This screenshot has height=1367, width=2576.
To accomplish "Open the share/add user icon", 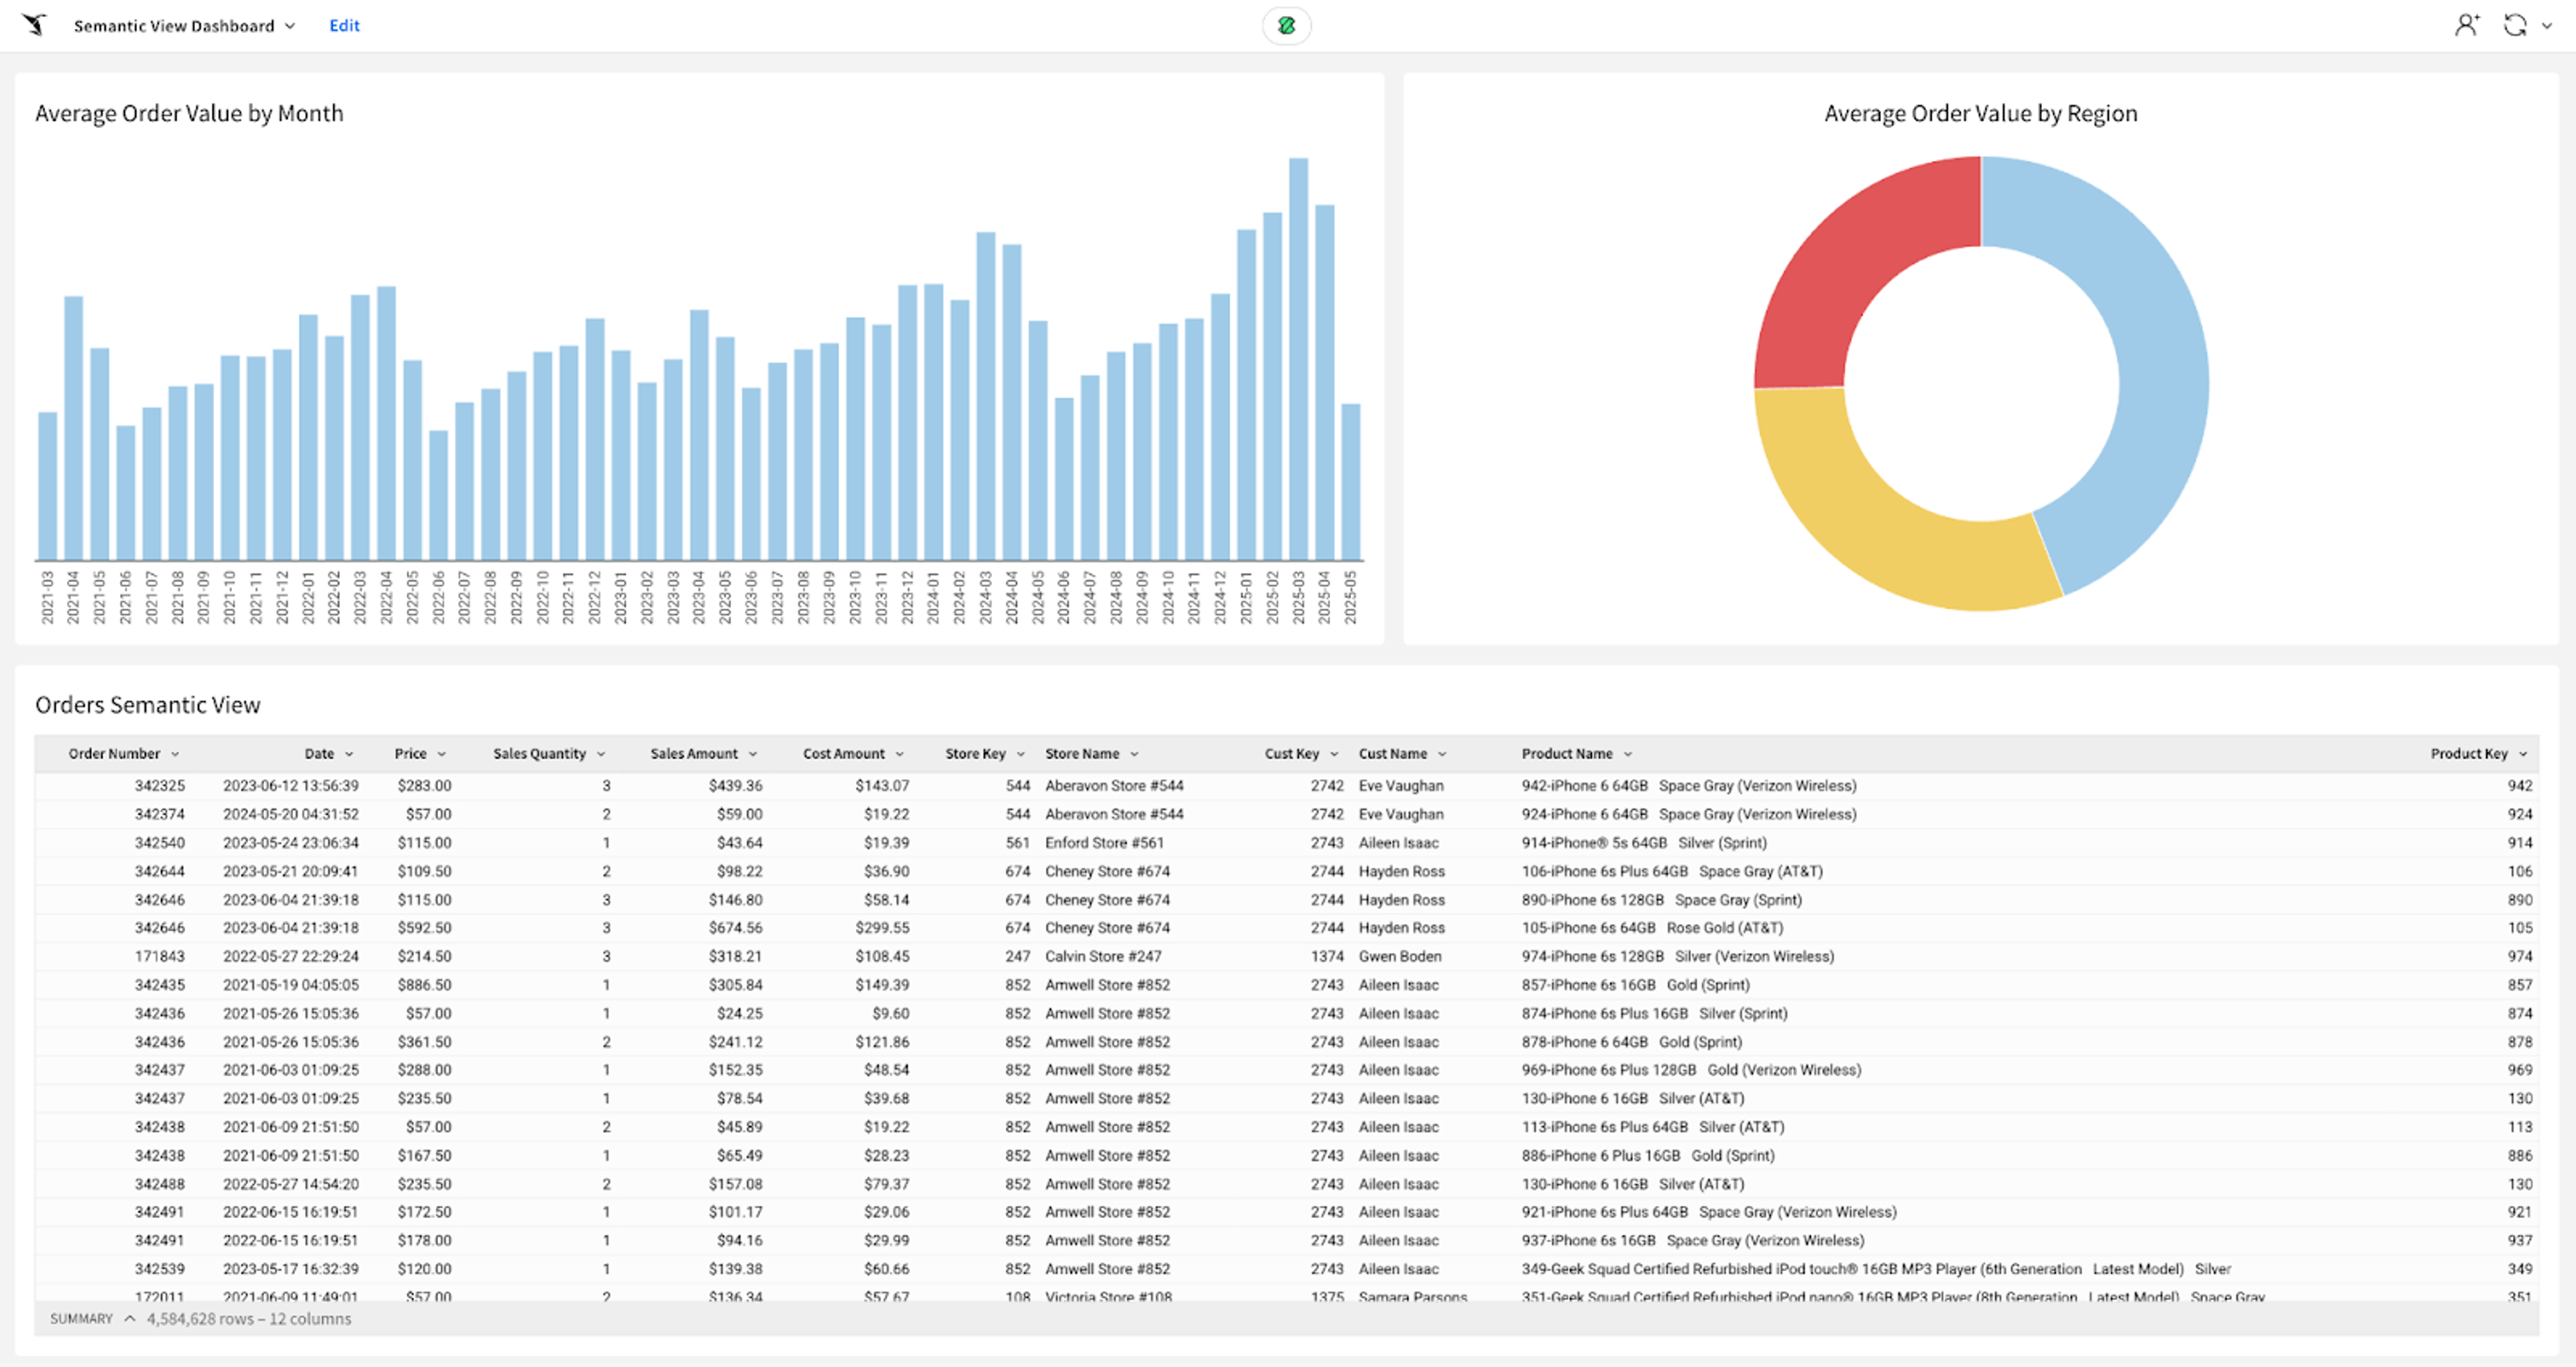I will click(2467, 25).
